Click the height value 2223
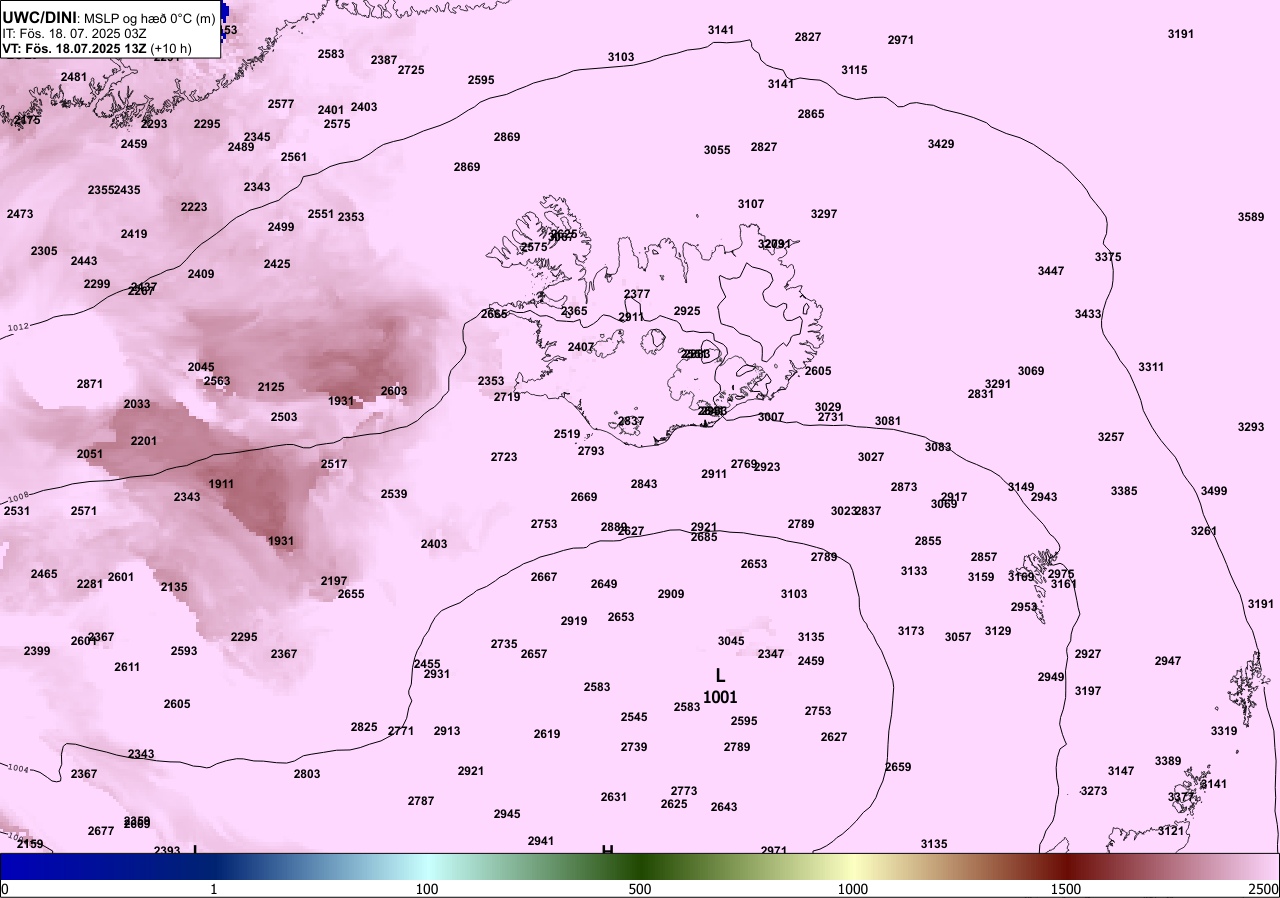Image resolution: width=1280 pixels, height=898 pixels. pos(194,207)
